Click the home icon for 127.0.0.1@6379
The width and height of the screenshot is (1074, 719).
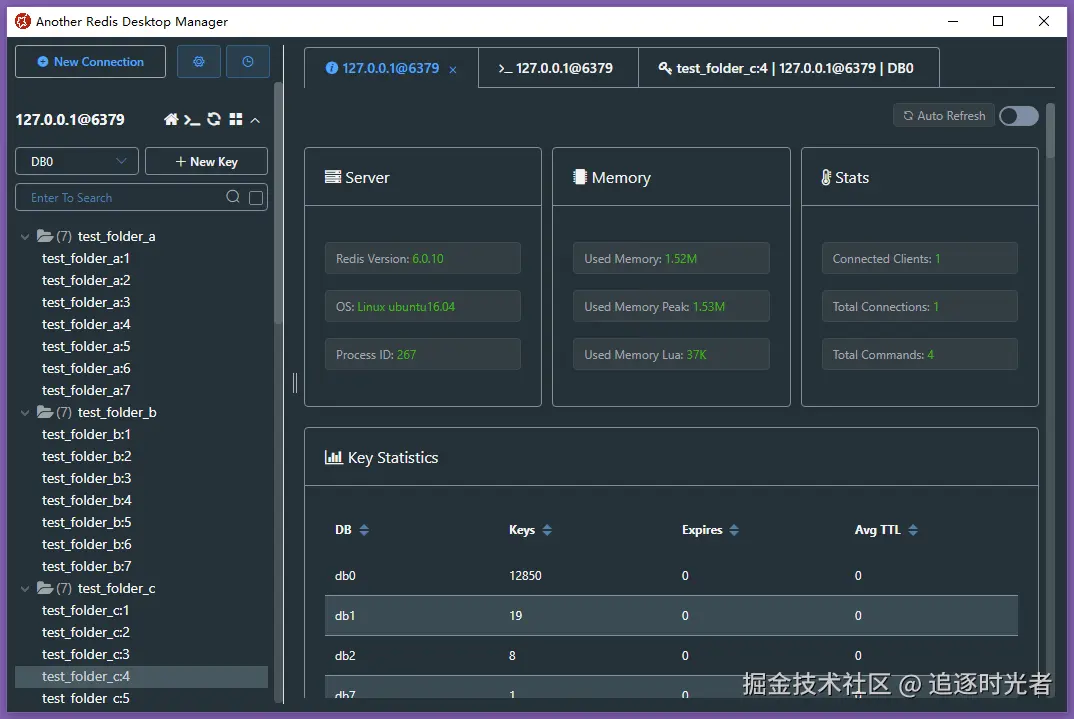(171, 120)
